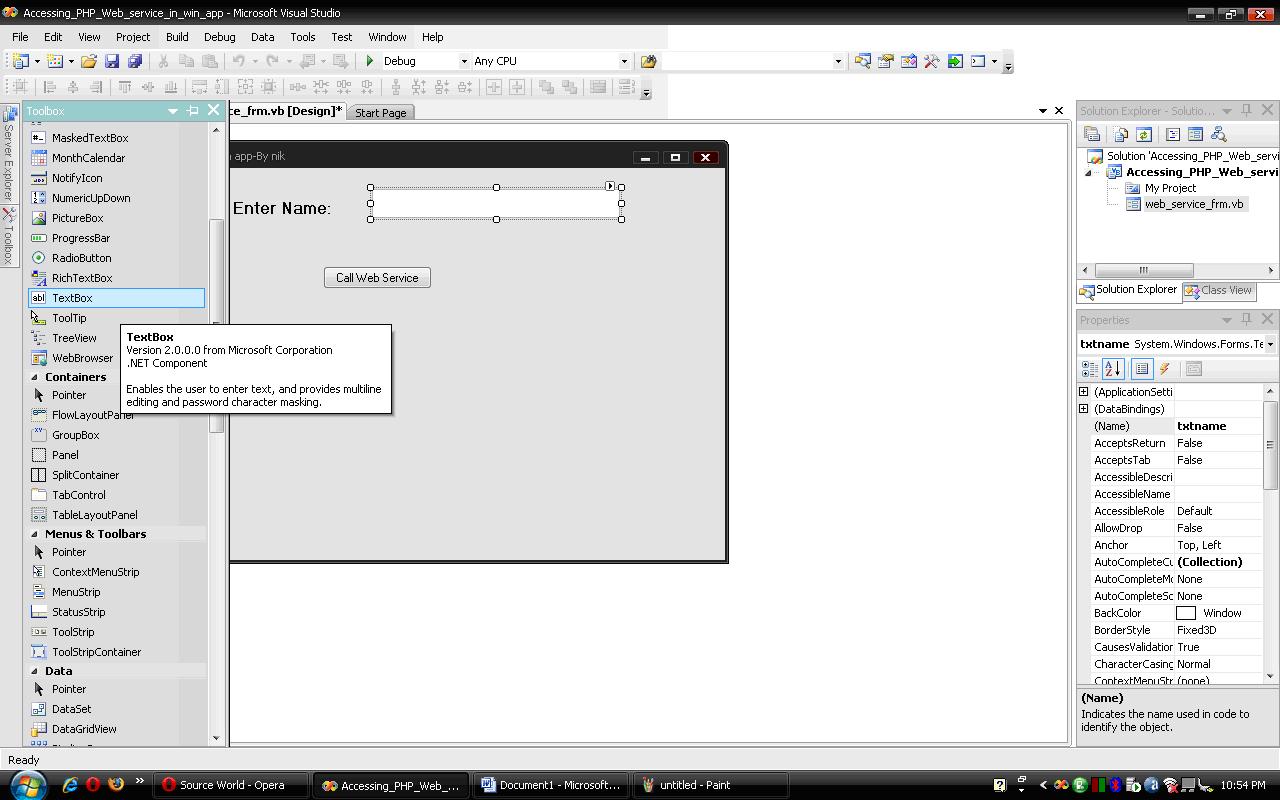This screenshot has width=1280, height=800.
Task: Start debugging with the green play arrow
Action: pyautogui.click(x=370, y=61)
